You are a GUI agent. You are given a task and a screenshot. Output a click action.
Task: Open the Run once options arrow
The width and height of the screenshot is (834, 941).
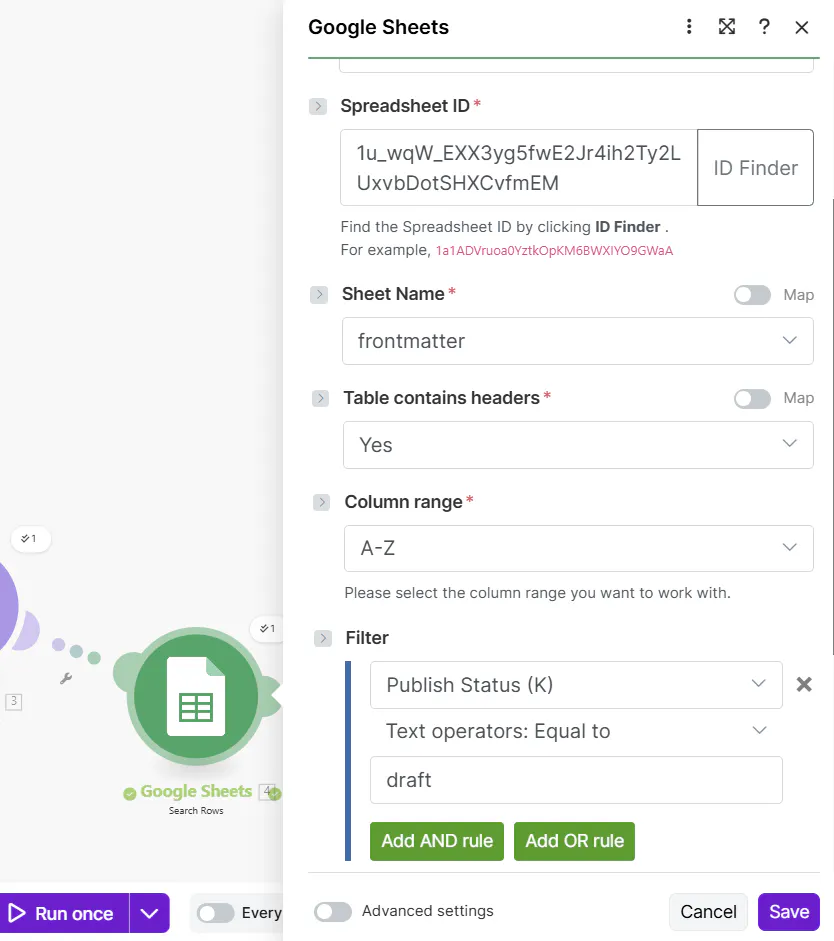(150, 913)
